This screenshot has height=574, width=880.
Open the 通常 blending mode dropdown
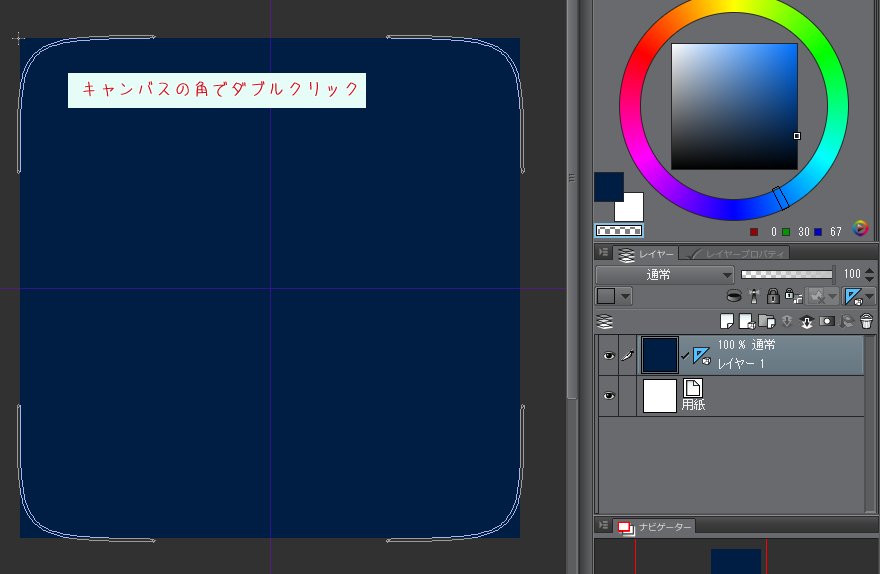point(665,274)
